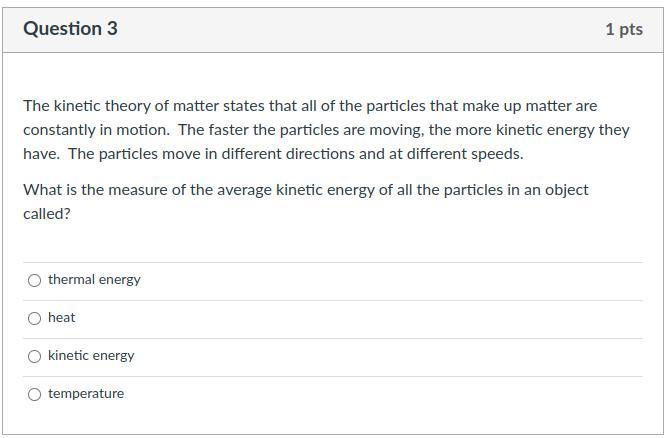Image resolution: width=668 pixels, height=438 pixels.
Task: Click the word 'called?' in the question
Action: (47, 214)
